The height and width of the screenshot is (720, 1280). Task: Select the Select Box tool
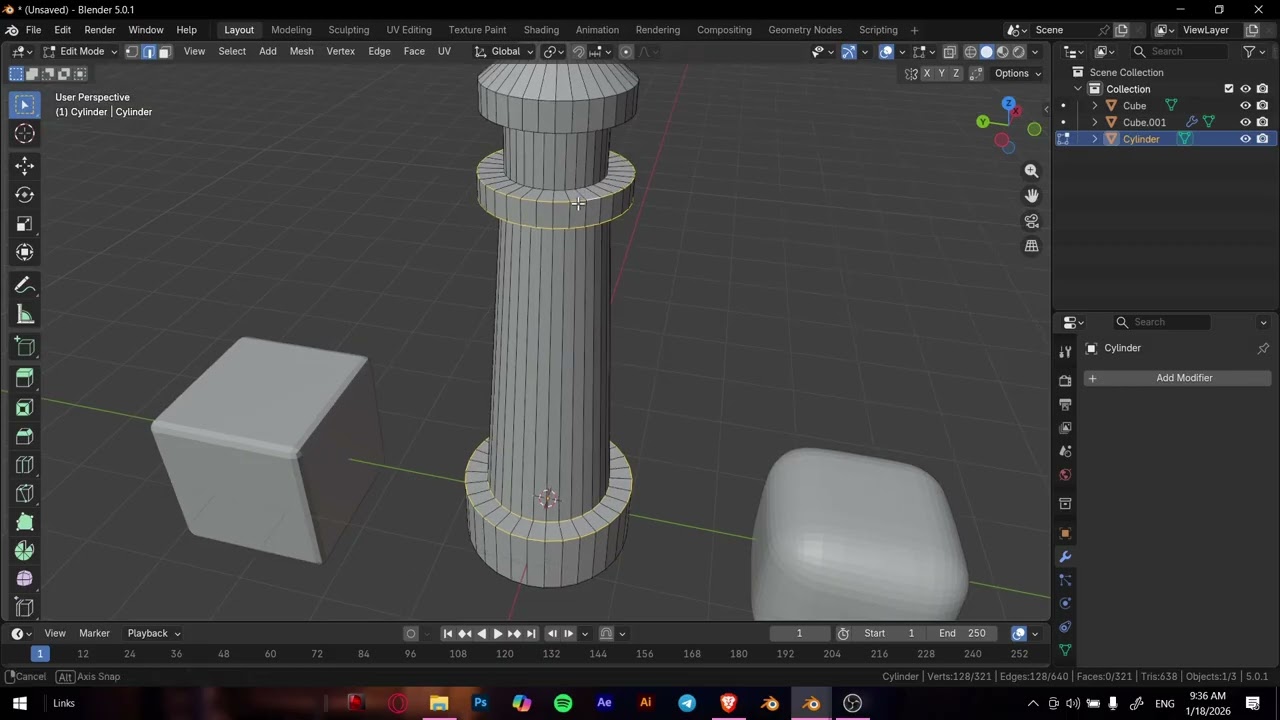tap(25, 105)
